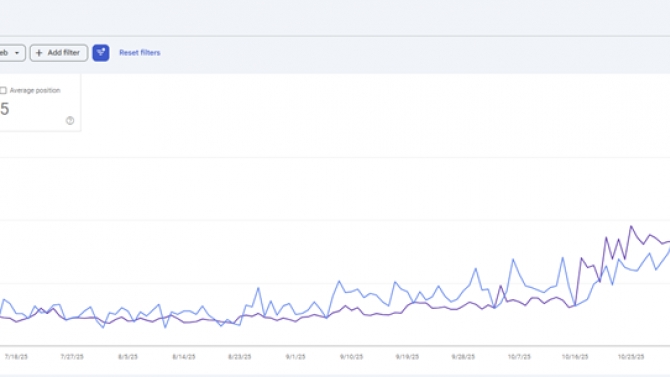Click the 9/10/25 date label
670x377 pixels.
351,356
